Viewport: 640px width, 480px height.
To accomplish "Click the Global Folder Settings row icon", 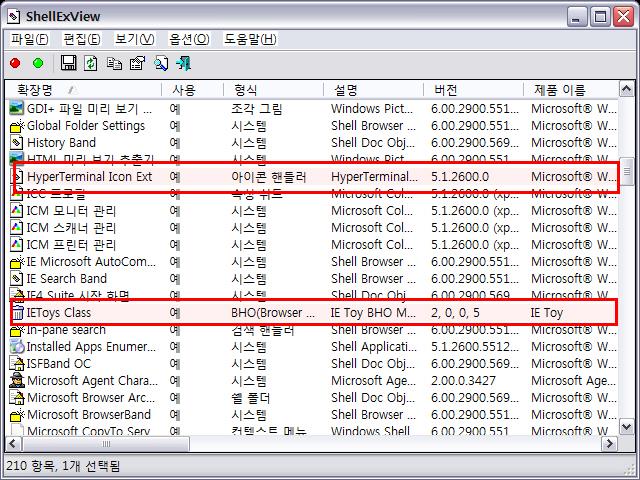I will click(17, 126).
